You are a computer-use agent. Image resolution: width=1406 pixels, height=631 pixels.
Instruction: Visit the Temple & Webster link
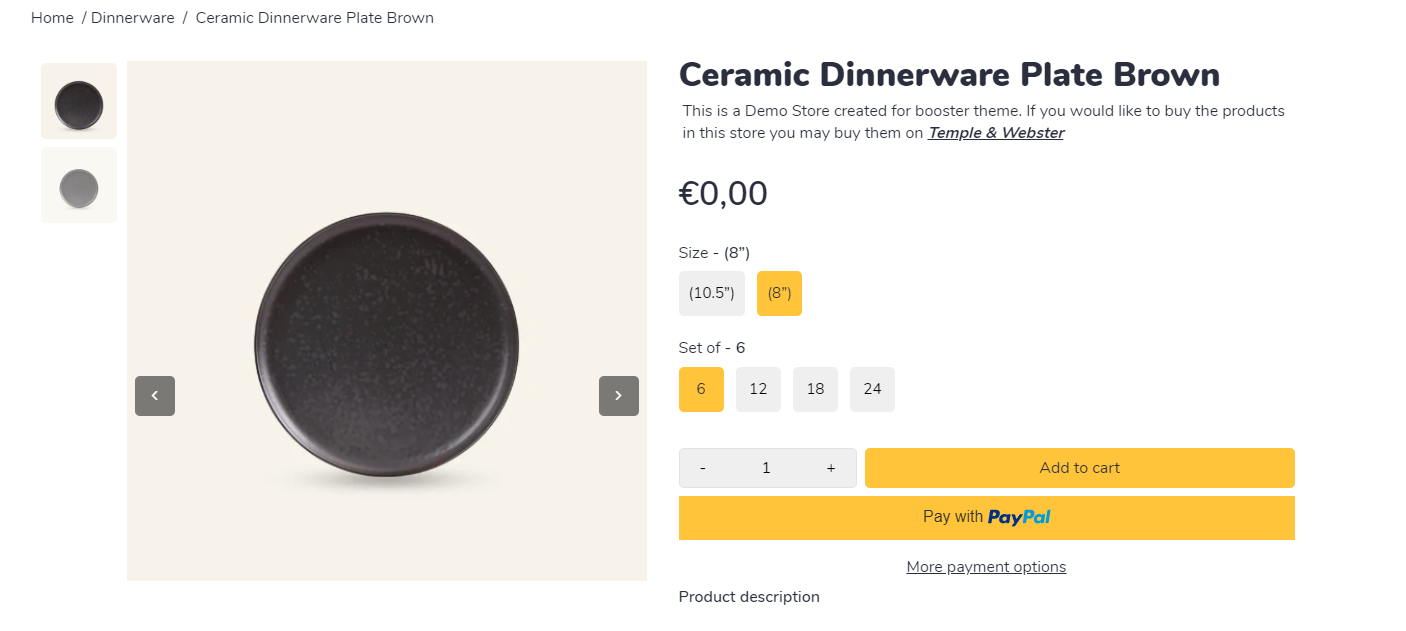pos(995,133)
